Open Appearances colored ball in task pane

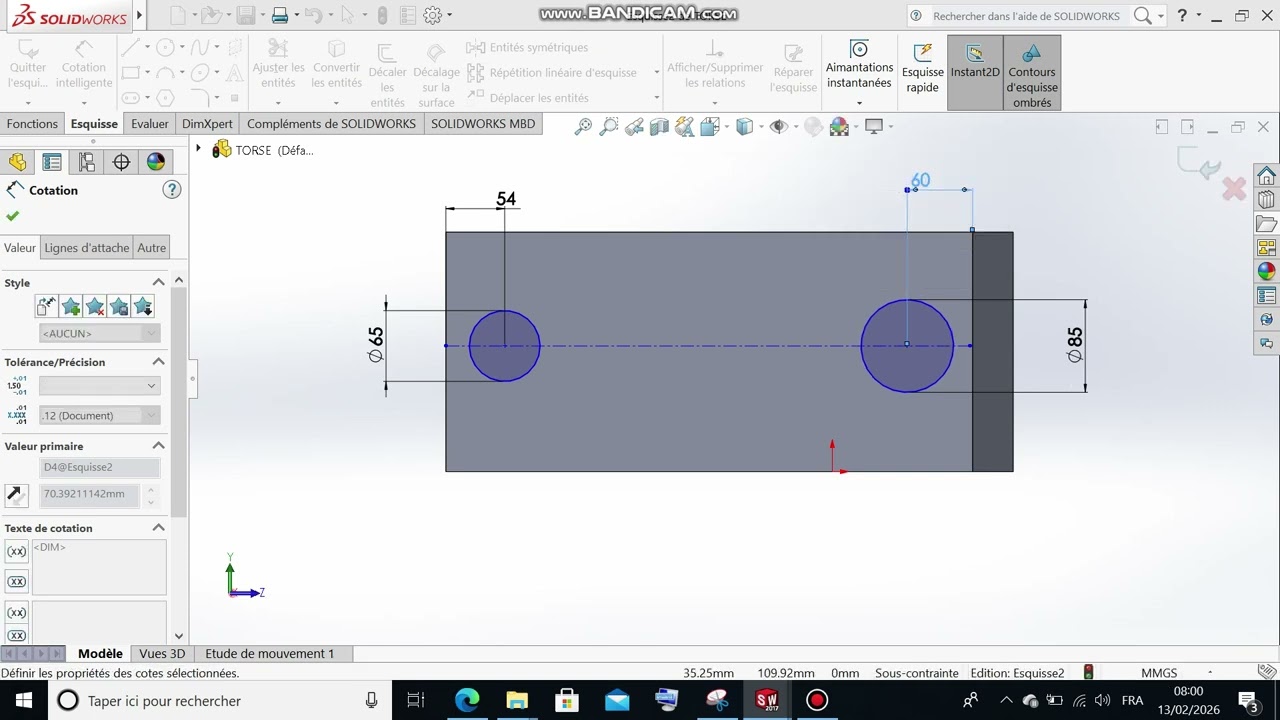pos(1267,271)
